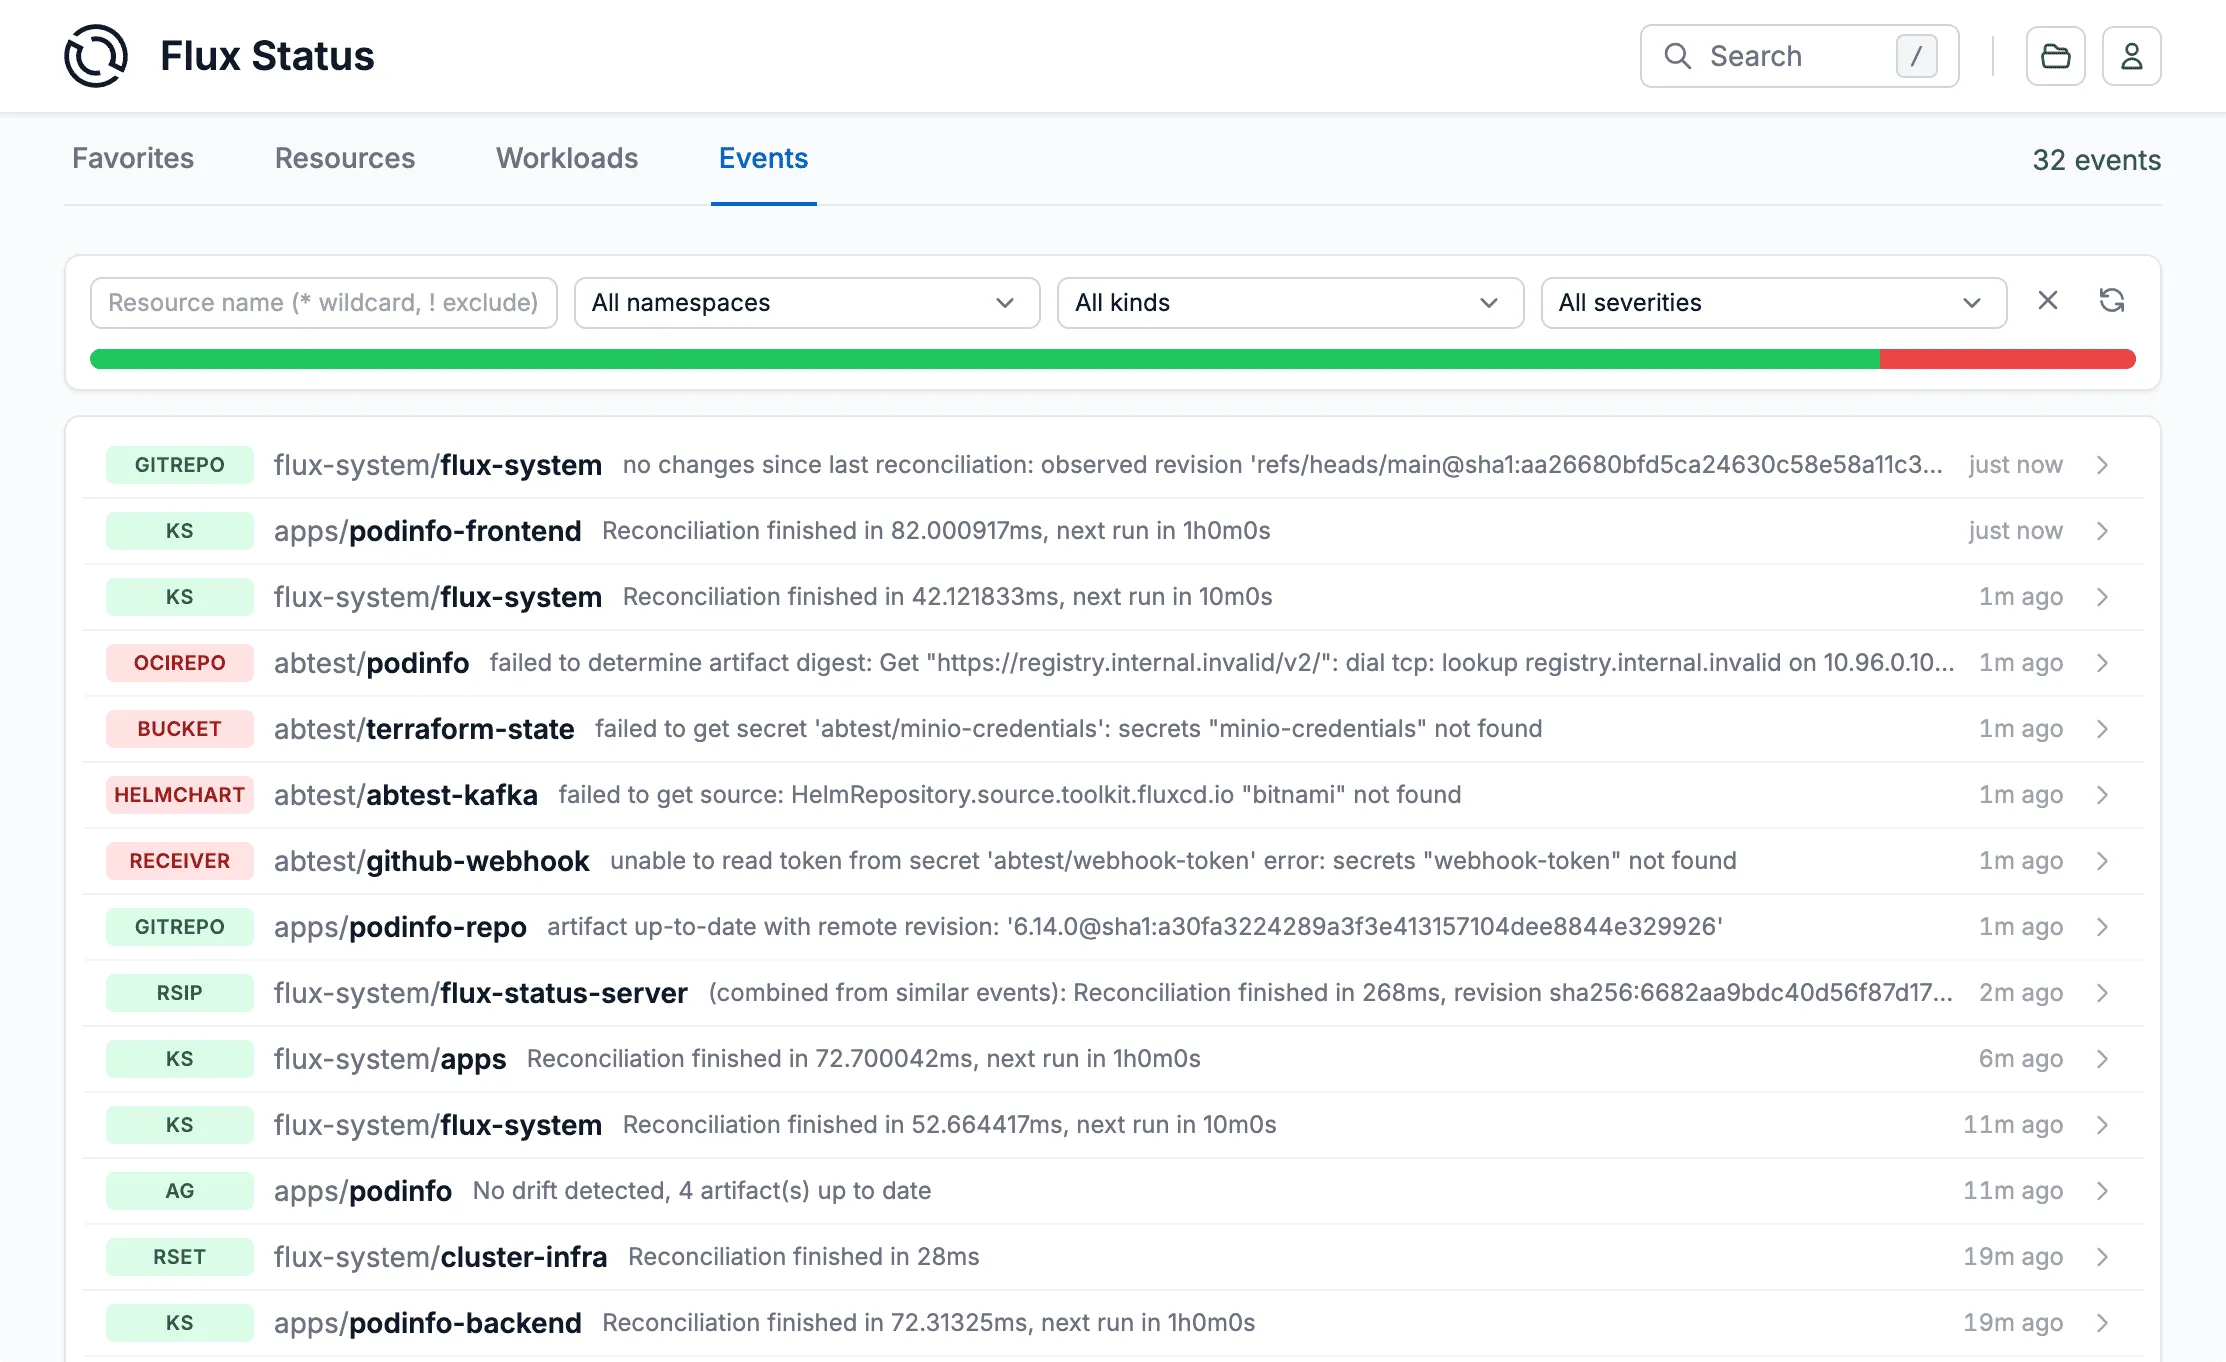
Task: Expand the abtest/github-webhook event chevron
Action: coord(2102,861)
